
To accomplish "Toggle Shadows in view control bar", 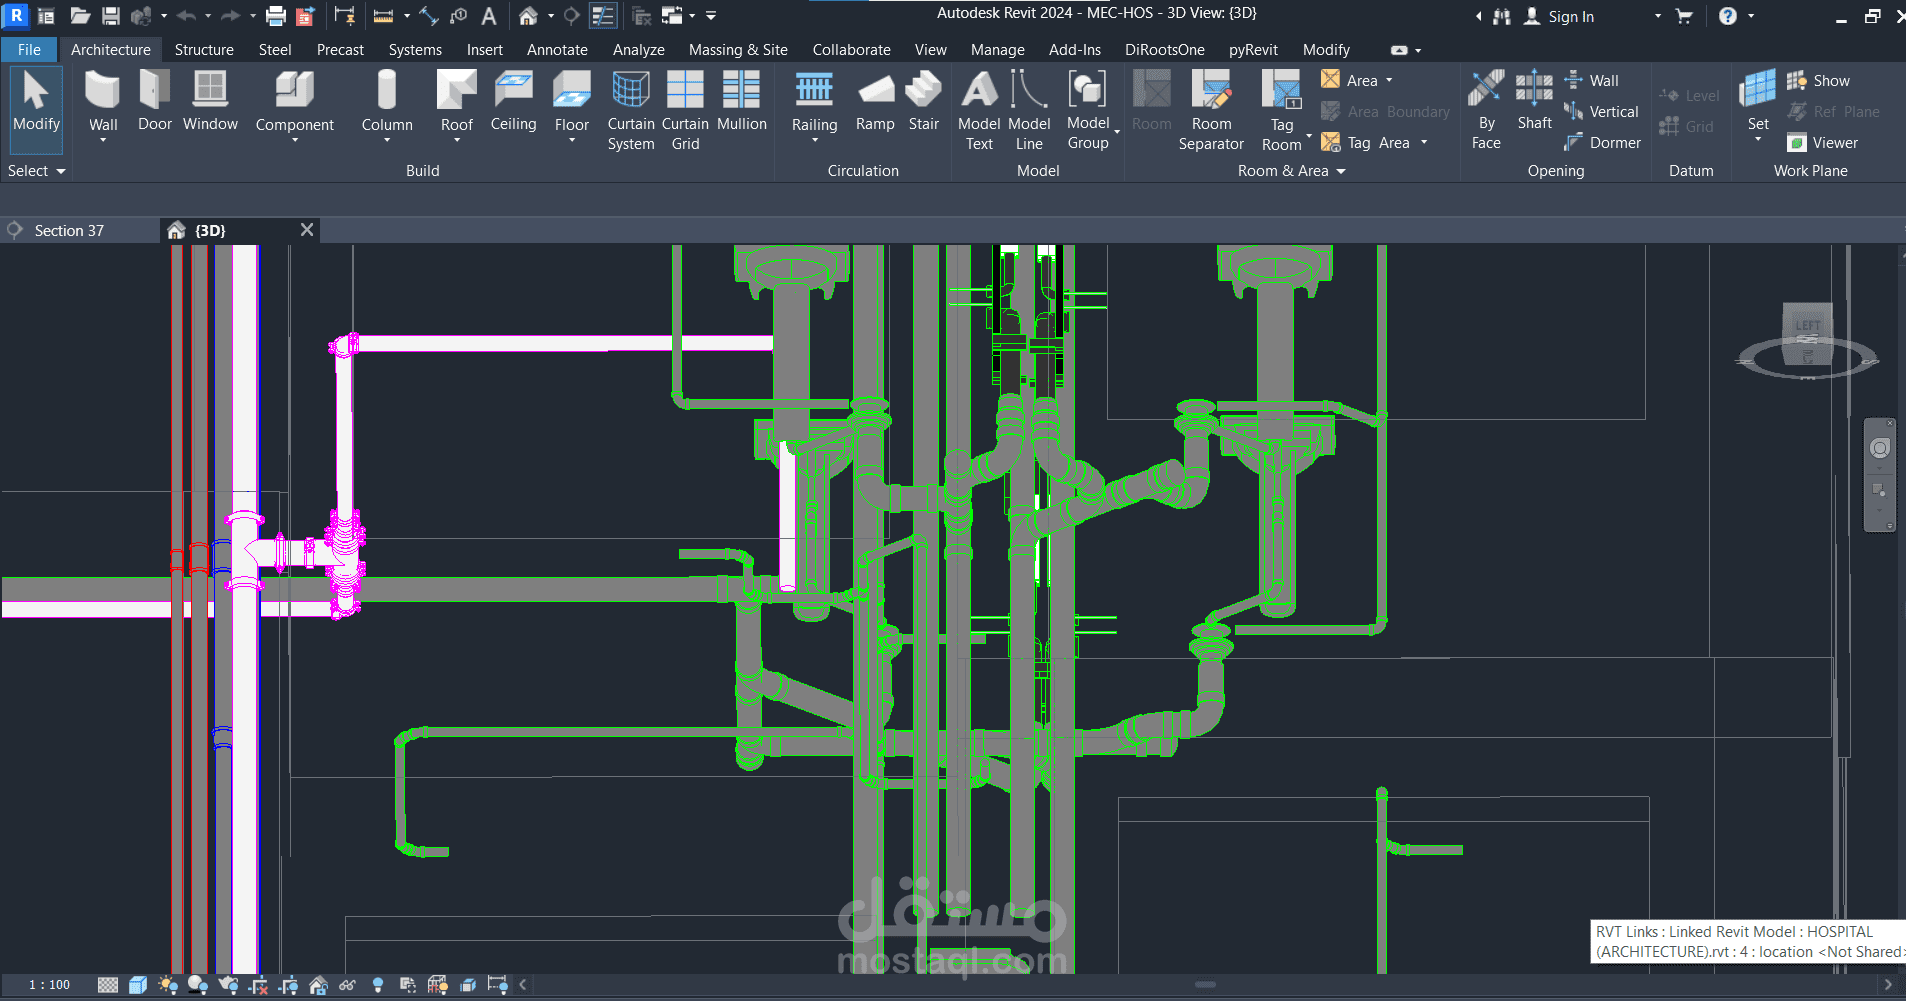I will pyautogui.click(x=198, y=986).
